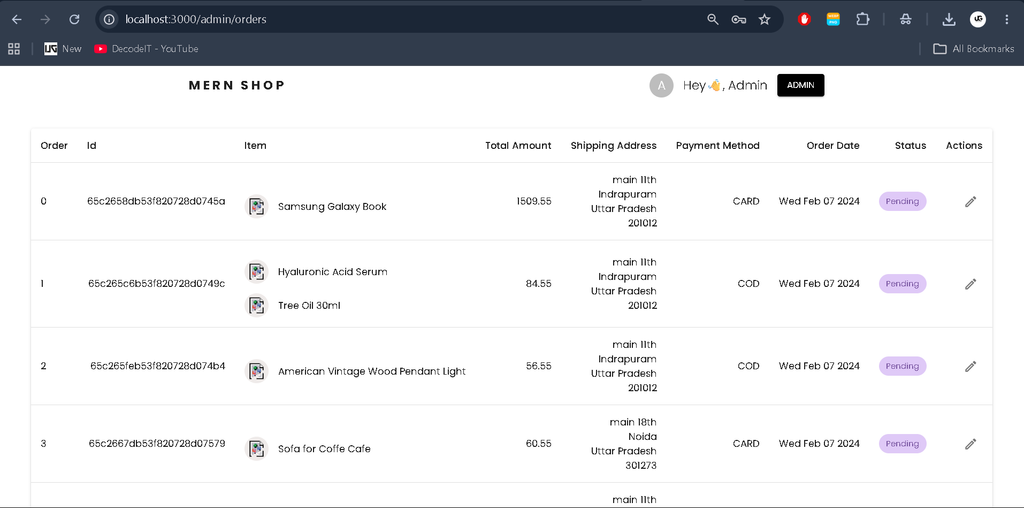Click the Tree Oil 30ml product thumbnail
Screen dimensions: 1024x508
point(257,305)
